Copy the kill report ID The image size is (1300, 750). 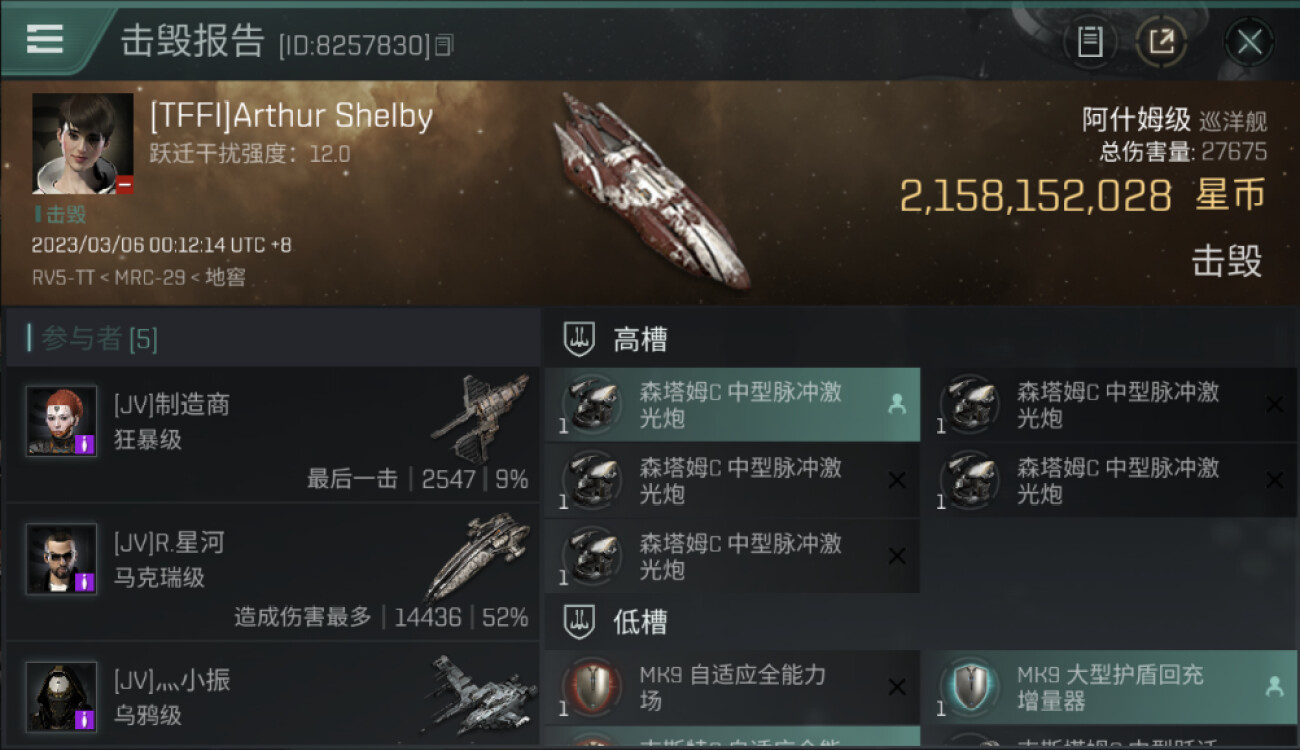[x=445, y=45]
